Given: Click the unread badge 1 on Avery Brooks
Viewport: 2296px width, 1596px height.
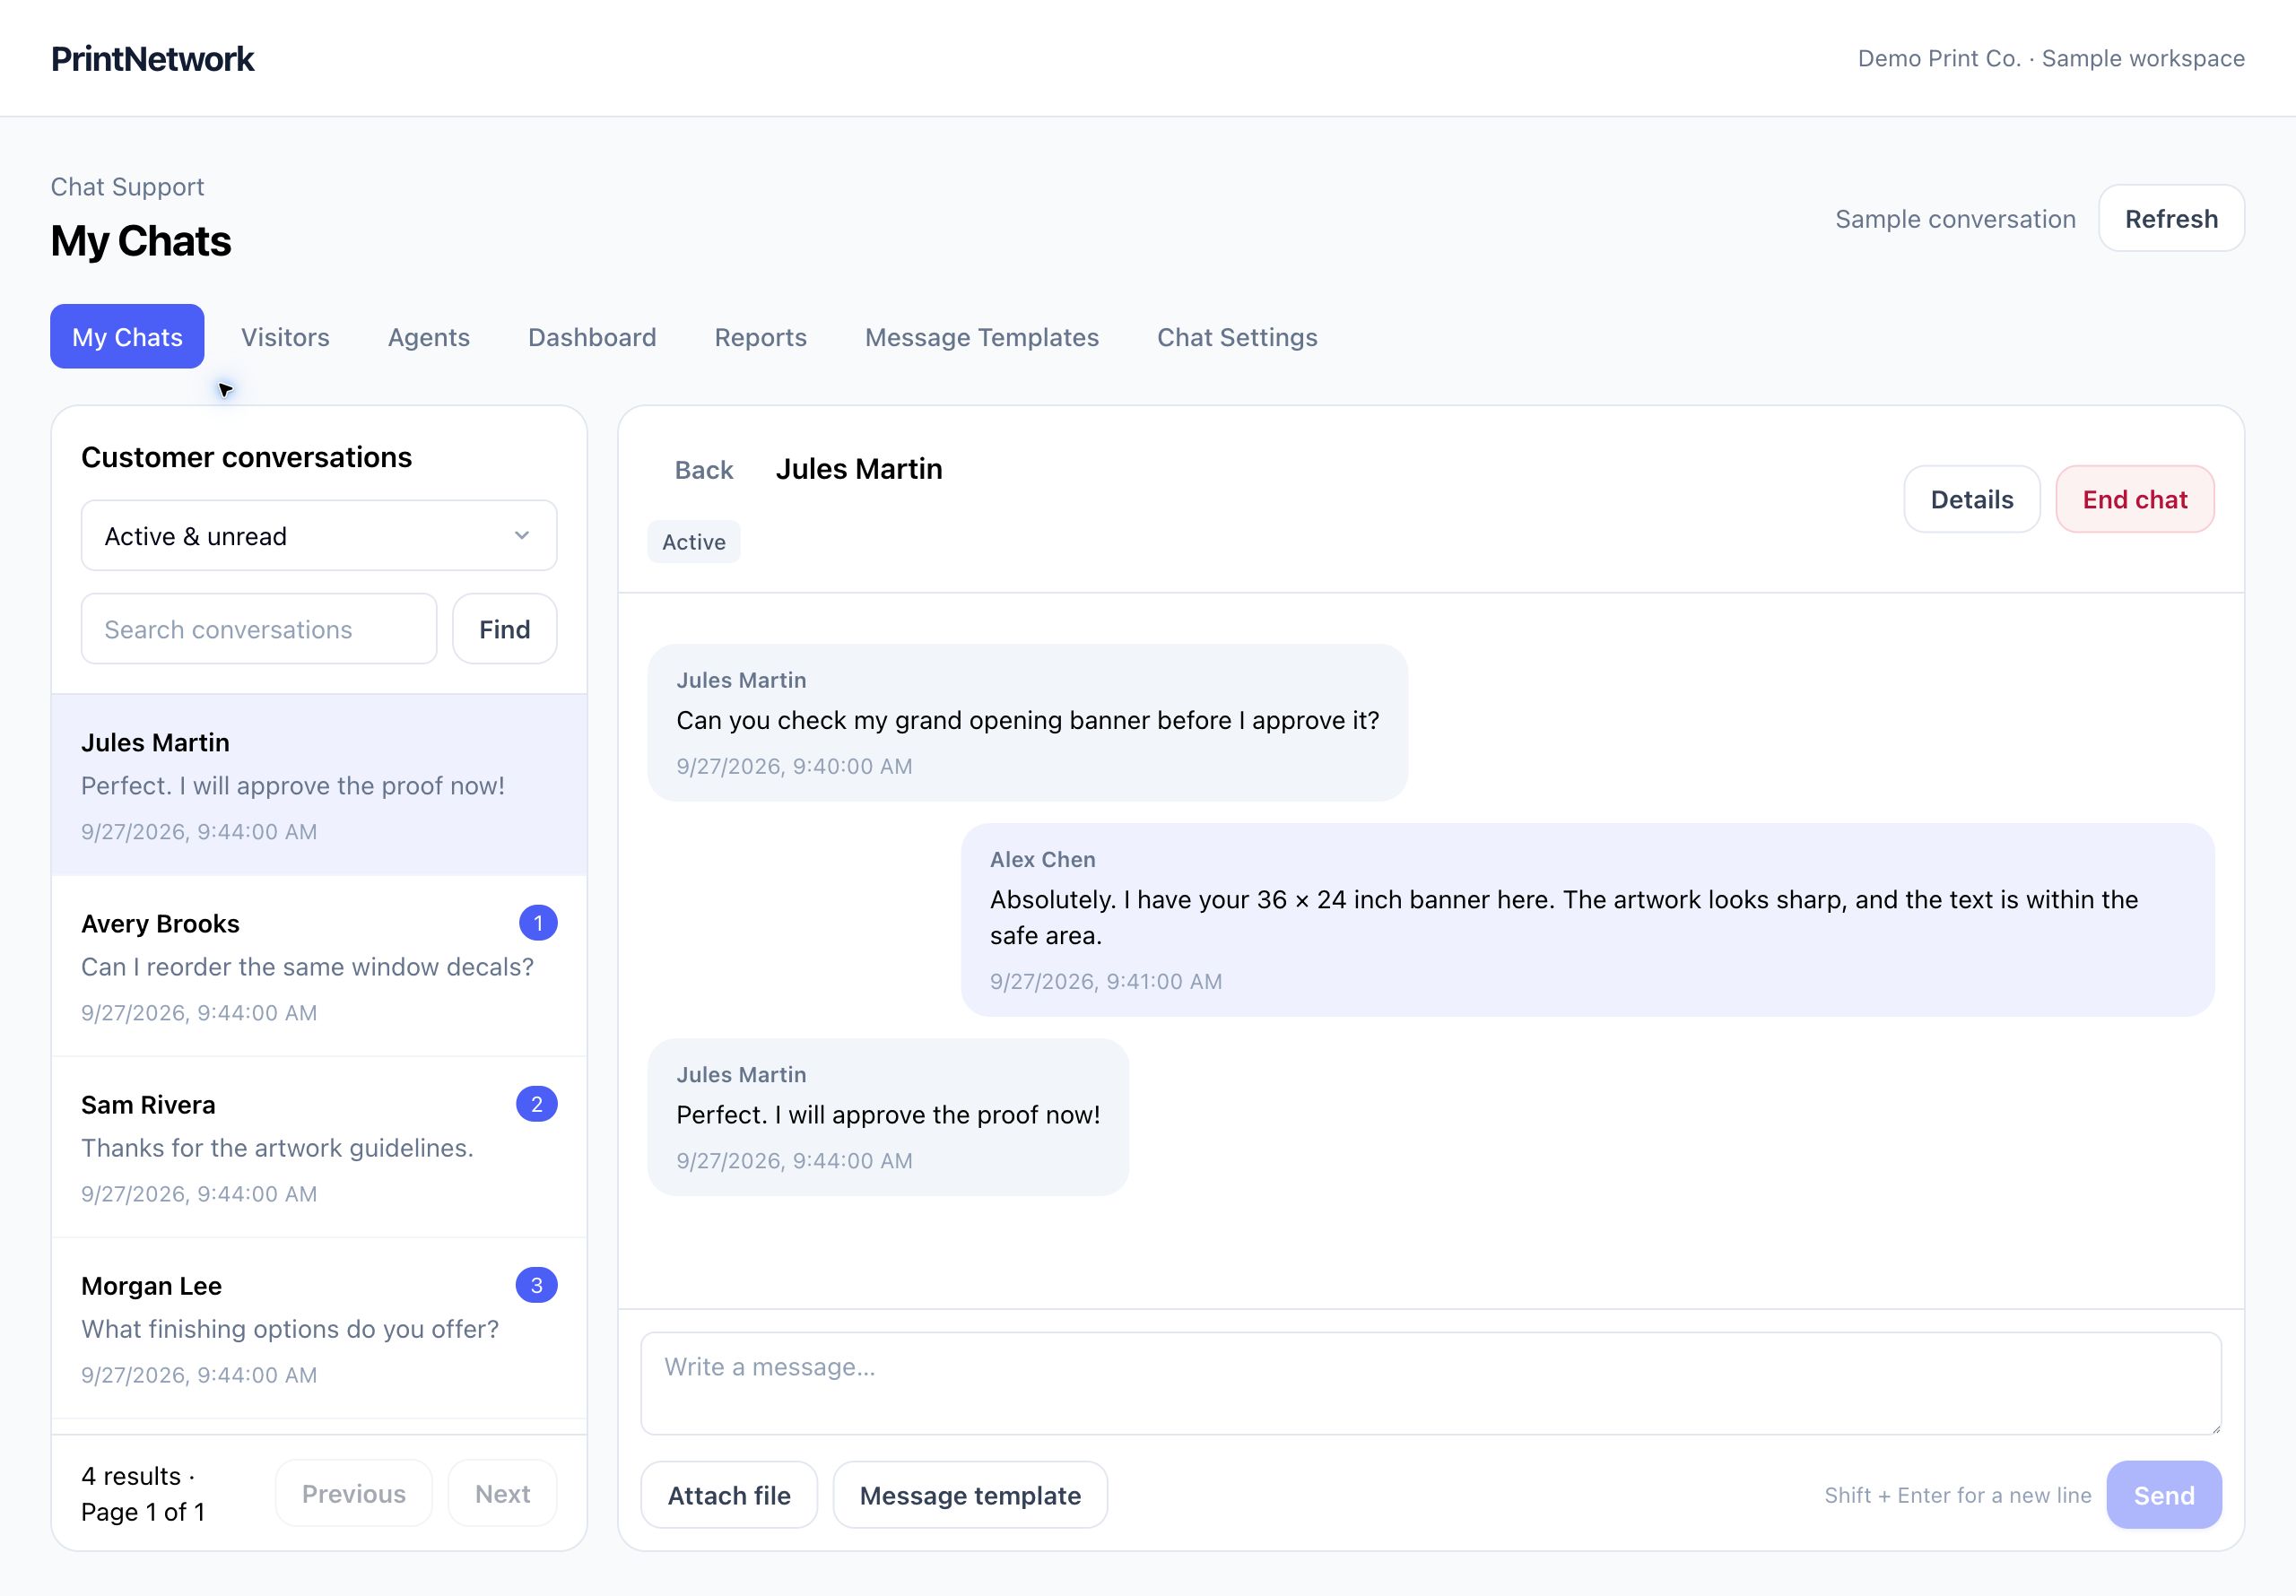Looking at the screenshot, I should (538, 923).
